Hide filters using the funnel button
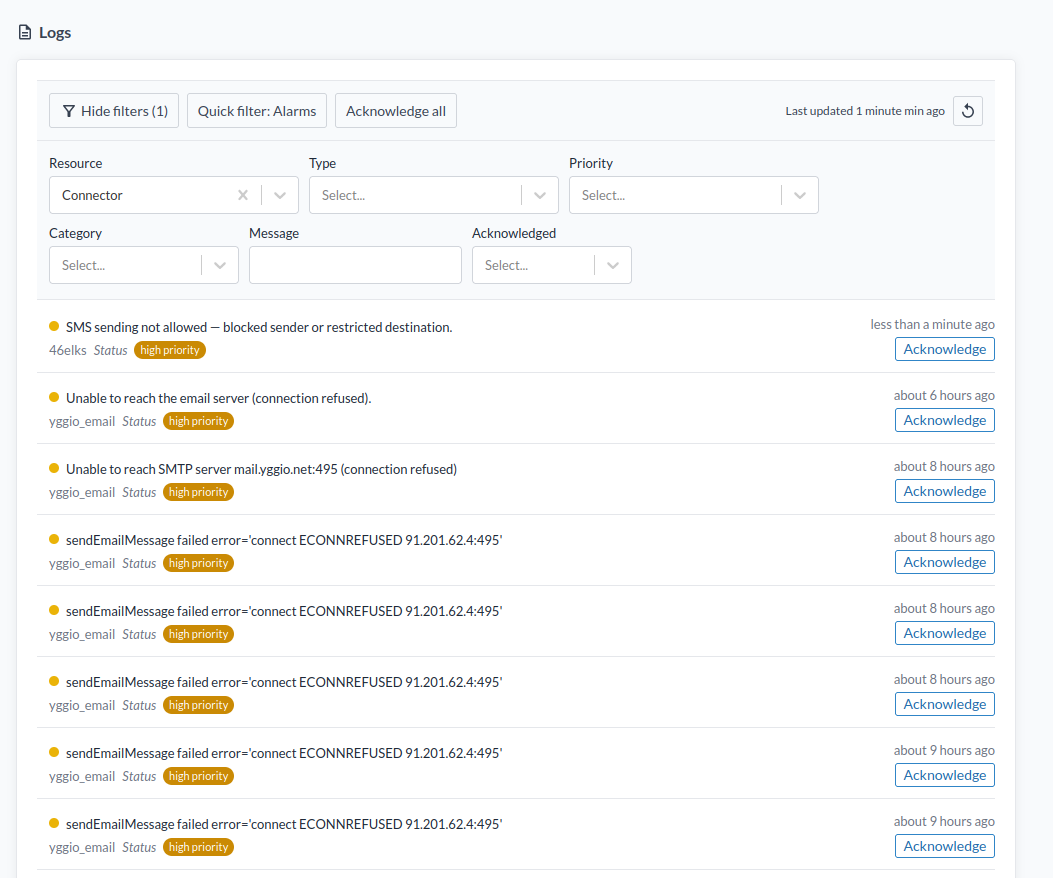Image resolution: width=1053 pixels, height=878 pixels. click(x=114, y=111)
